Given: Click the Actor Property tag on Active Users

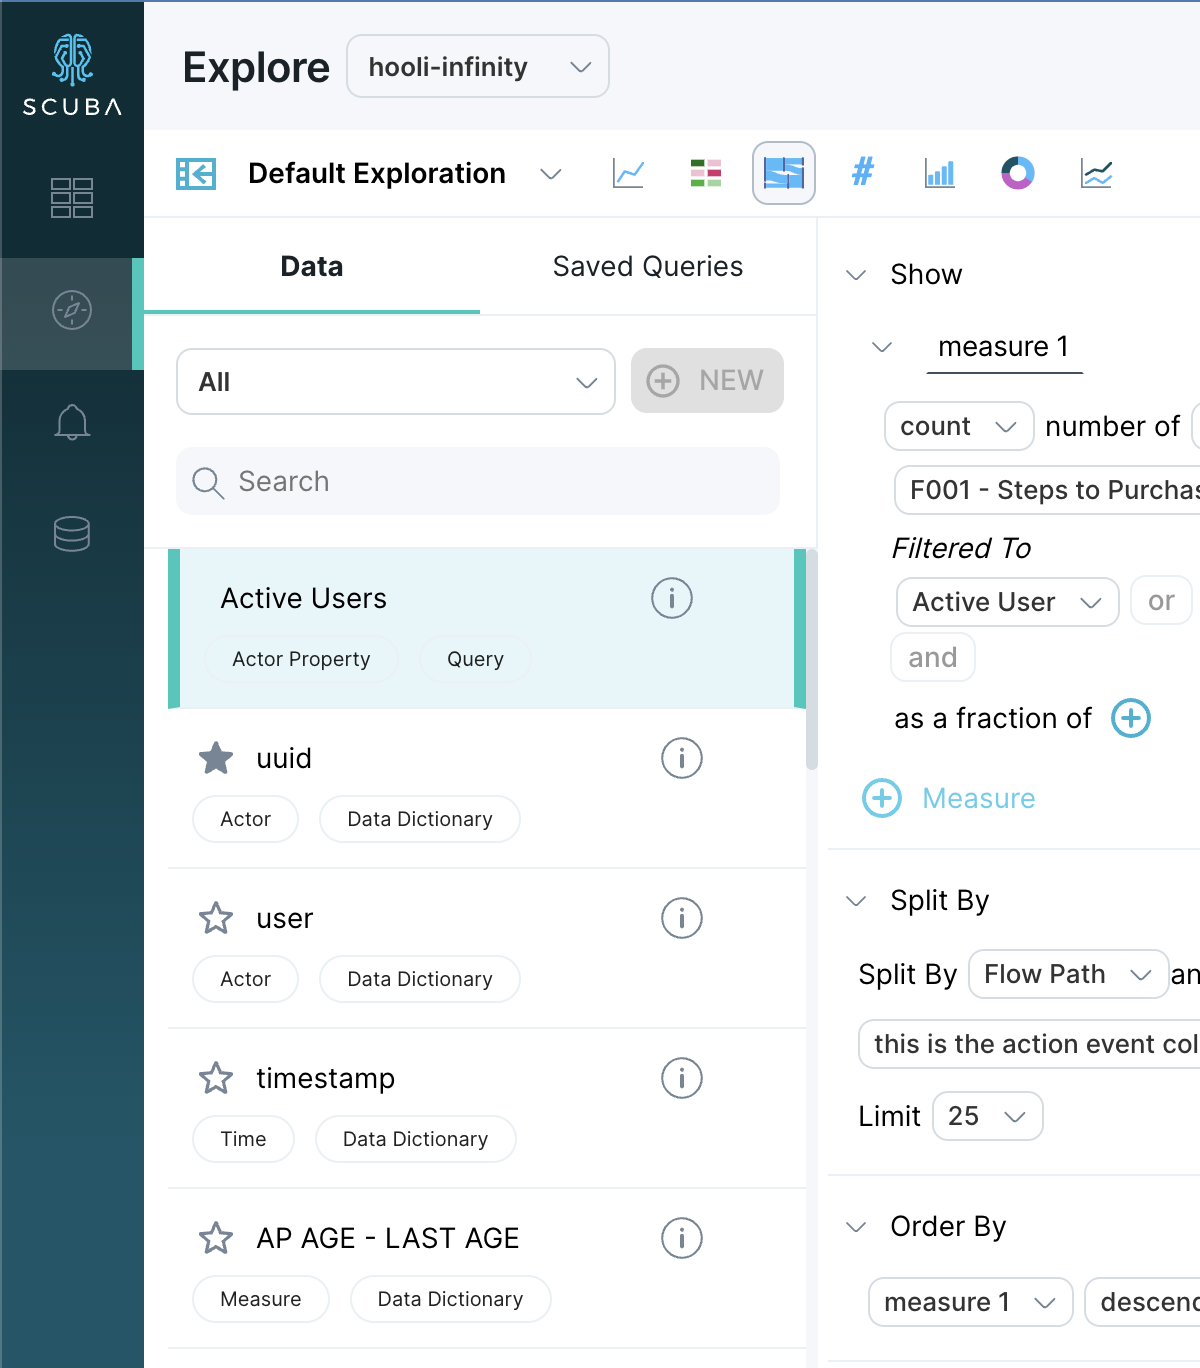Looking at the screenshot, I should [301, 659].
